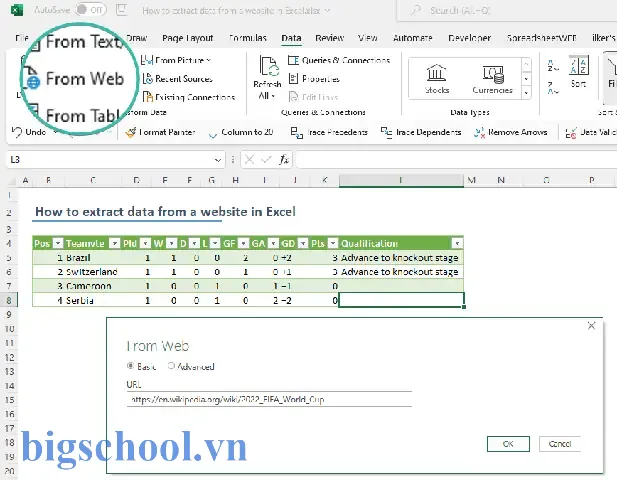617x480 pixels.
Task: Click the Serbia cell
Action: (92, 300)
